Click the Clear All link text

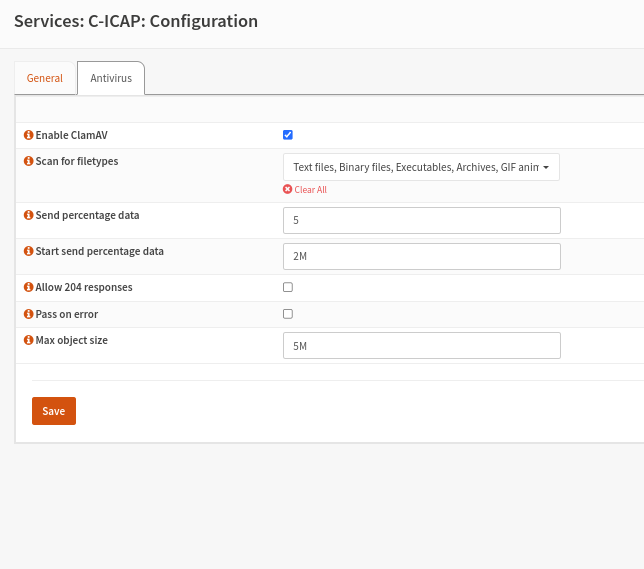[310, 189]
